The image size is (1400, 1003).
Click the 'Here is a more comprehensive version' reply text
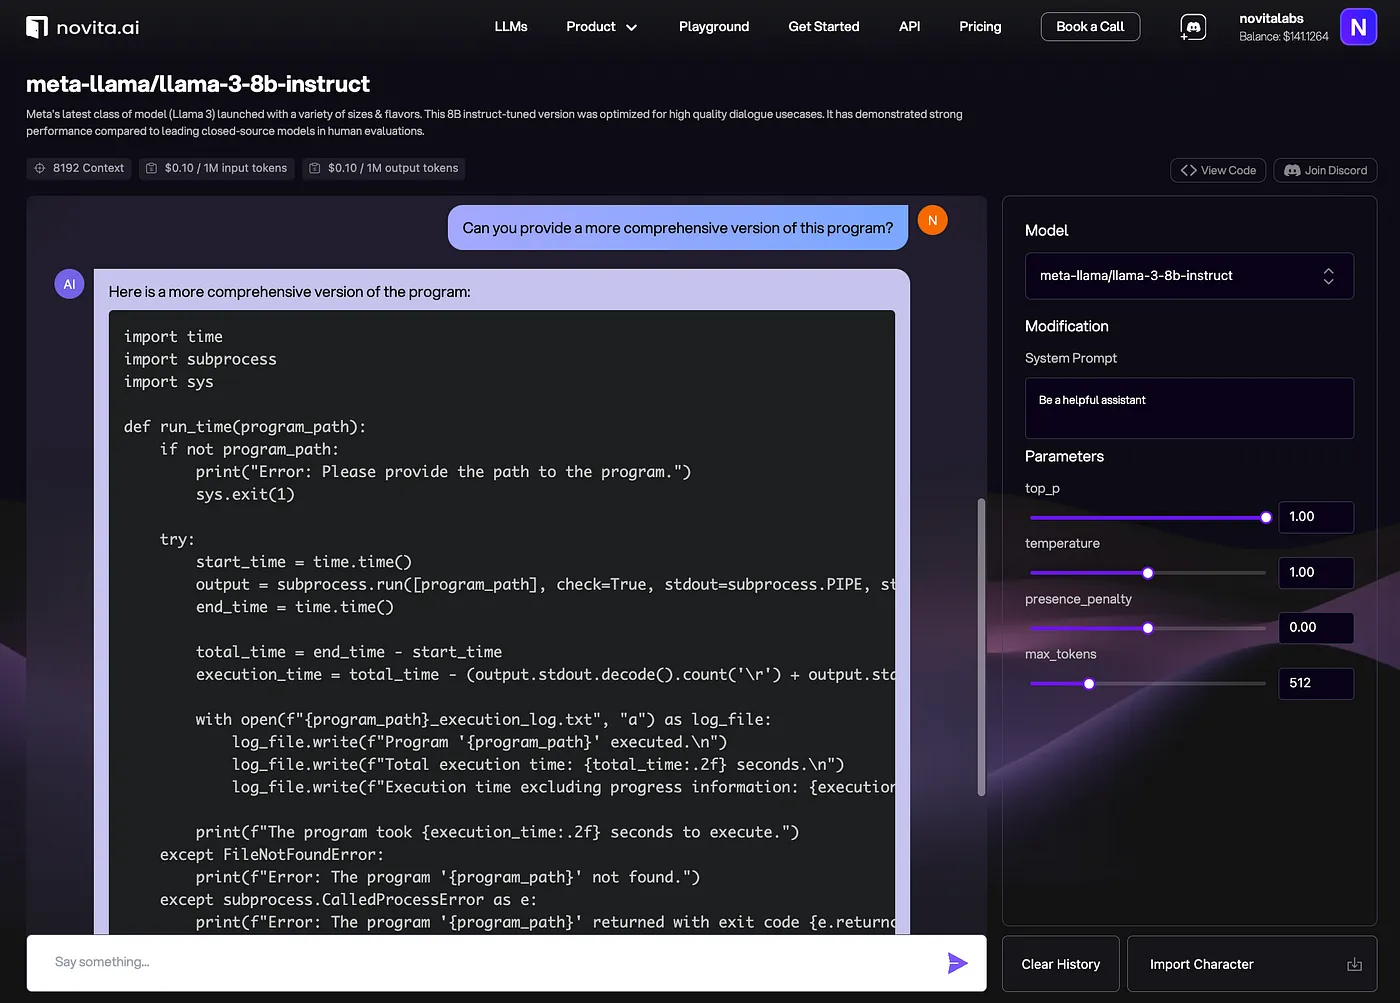289,292
